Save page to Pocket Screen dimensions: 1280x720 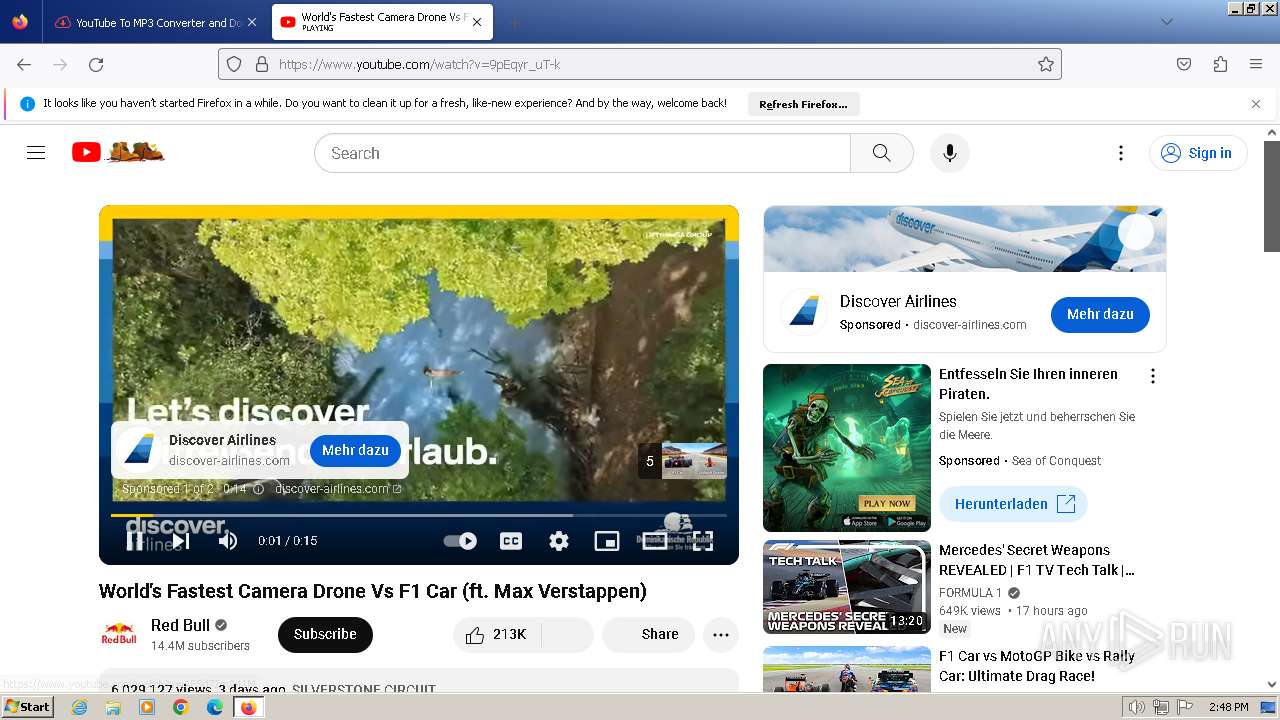[x=1184, y=64]
